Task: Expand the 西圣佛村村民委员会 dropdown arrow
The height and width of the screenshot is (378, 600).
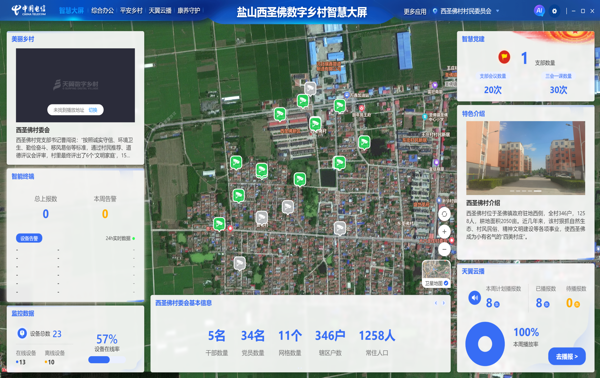Action: pyautogui.click(x=497, y=11)
